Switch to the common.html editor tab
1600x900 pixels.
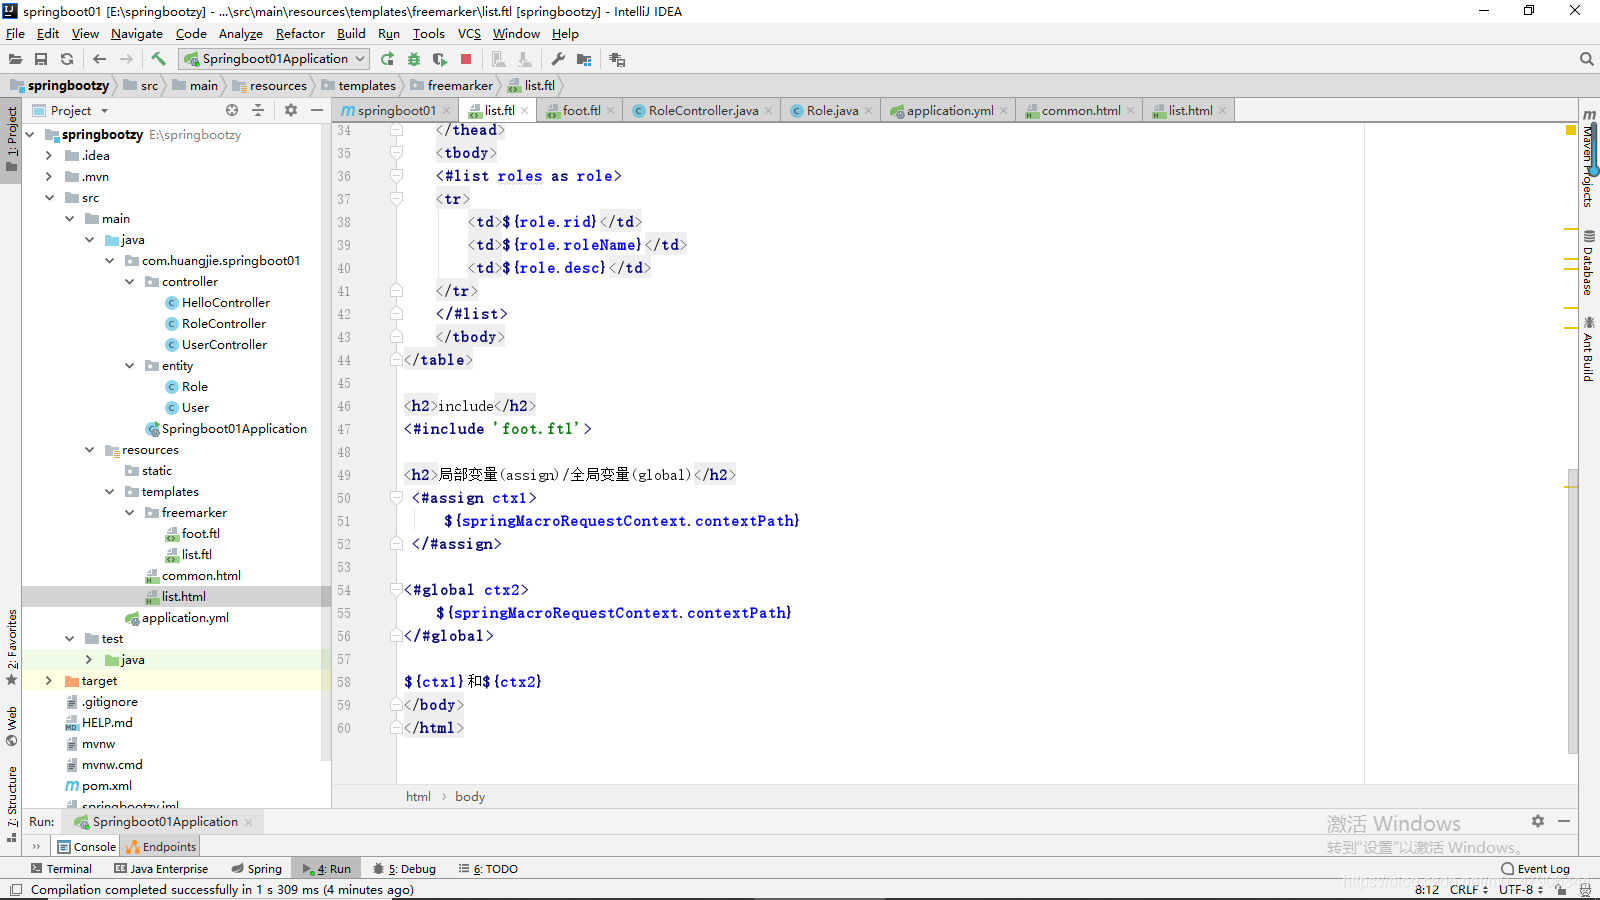coord(1081,110)
